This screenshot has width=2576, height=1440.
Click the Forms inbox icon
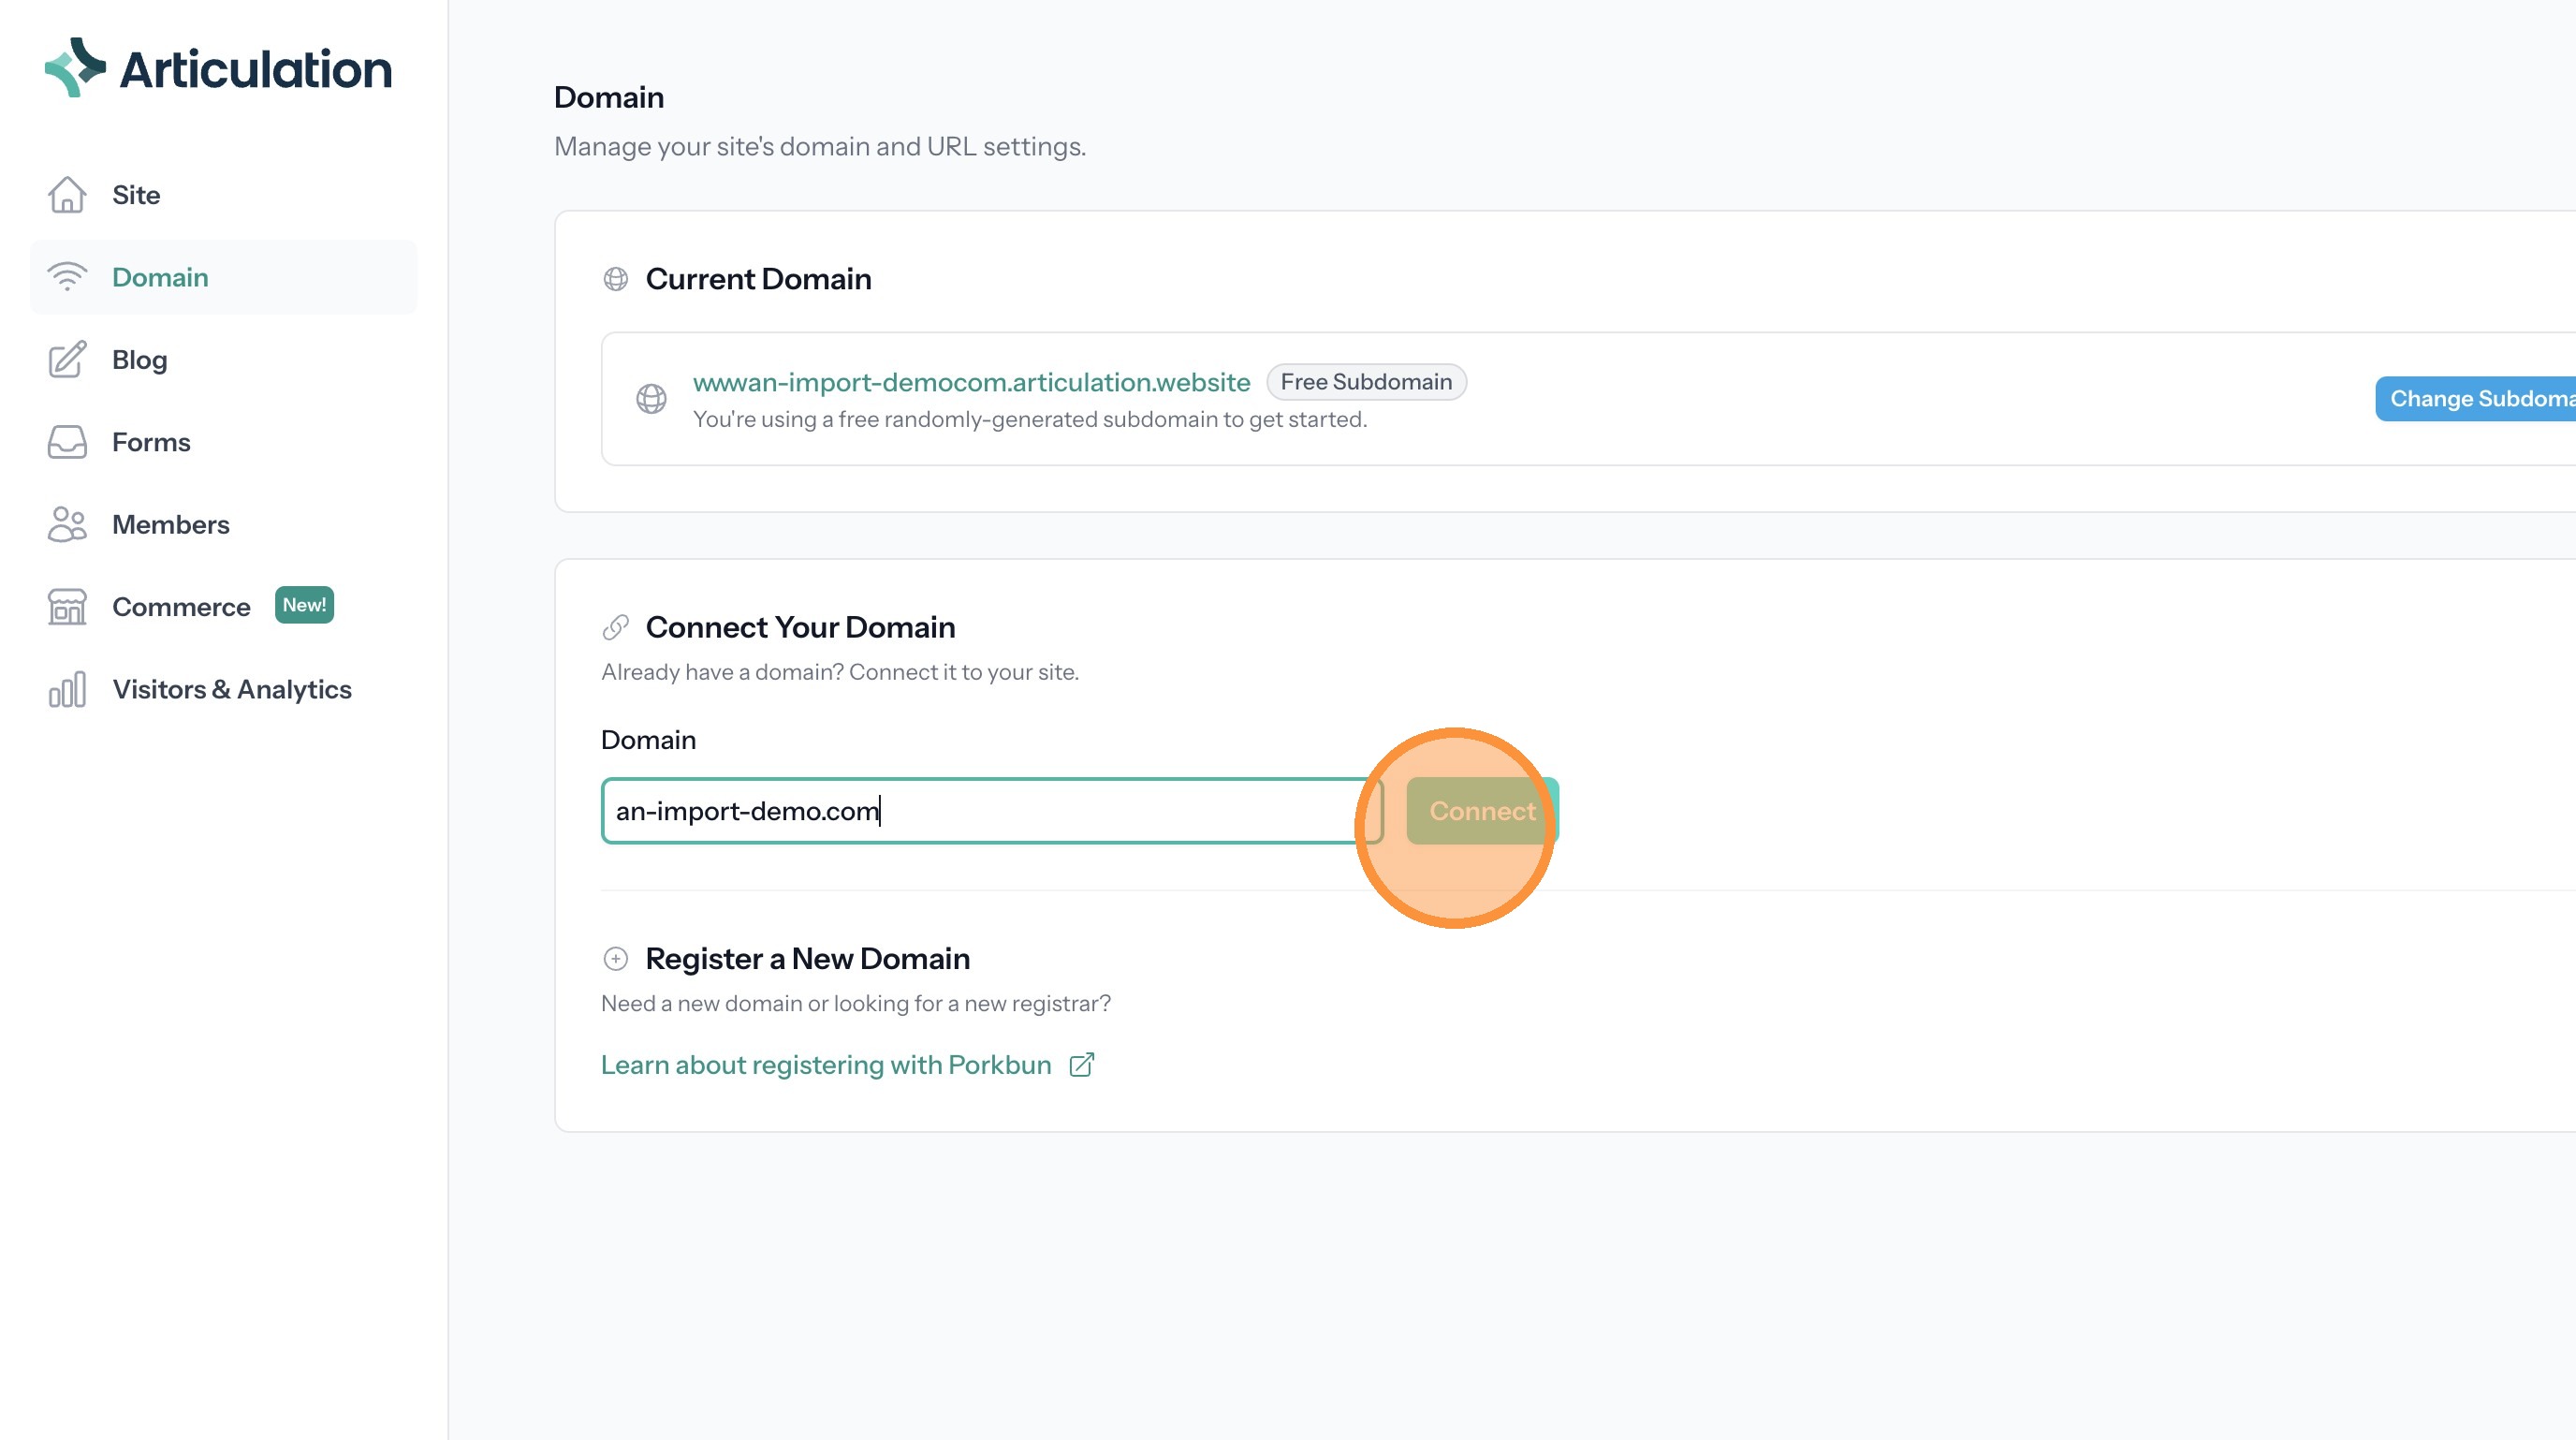67,442
